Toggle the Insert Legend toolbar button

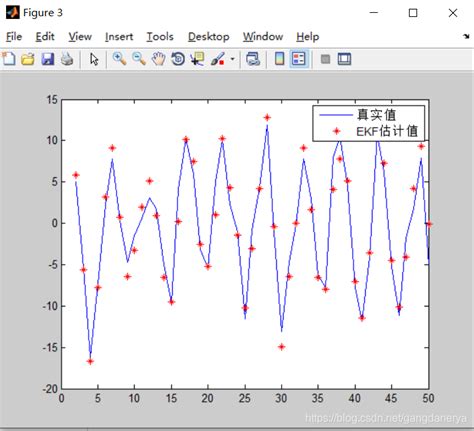pos(299,59)
